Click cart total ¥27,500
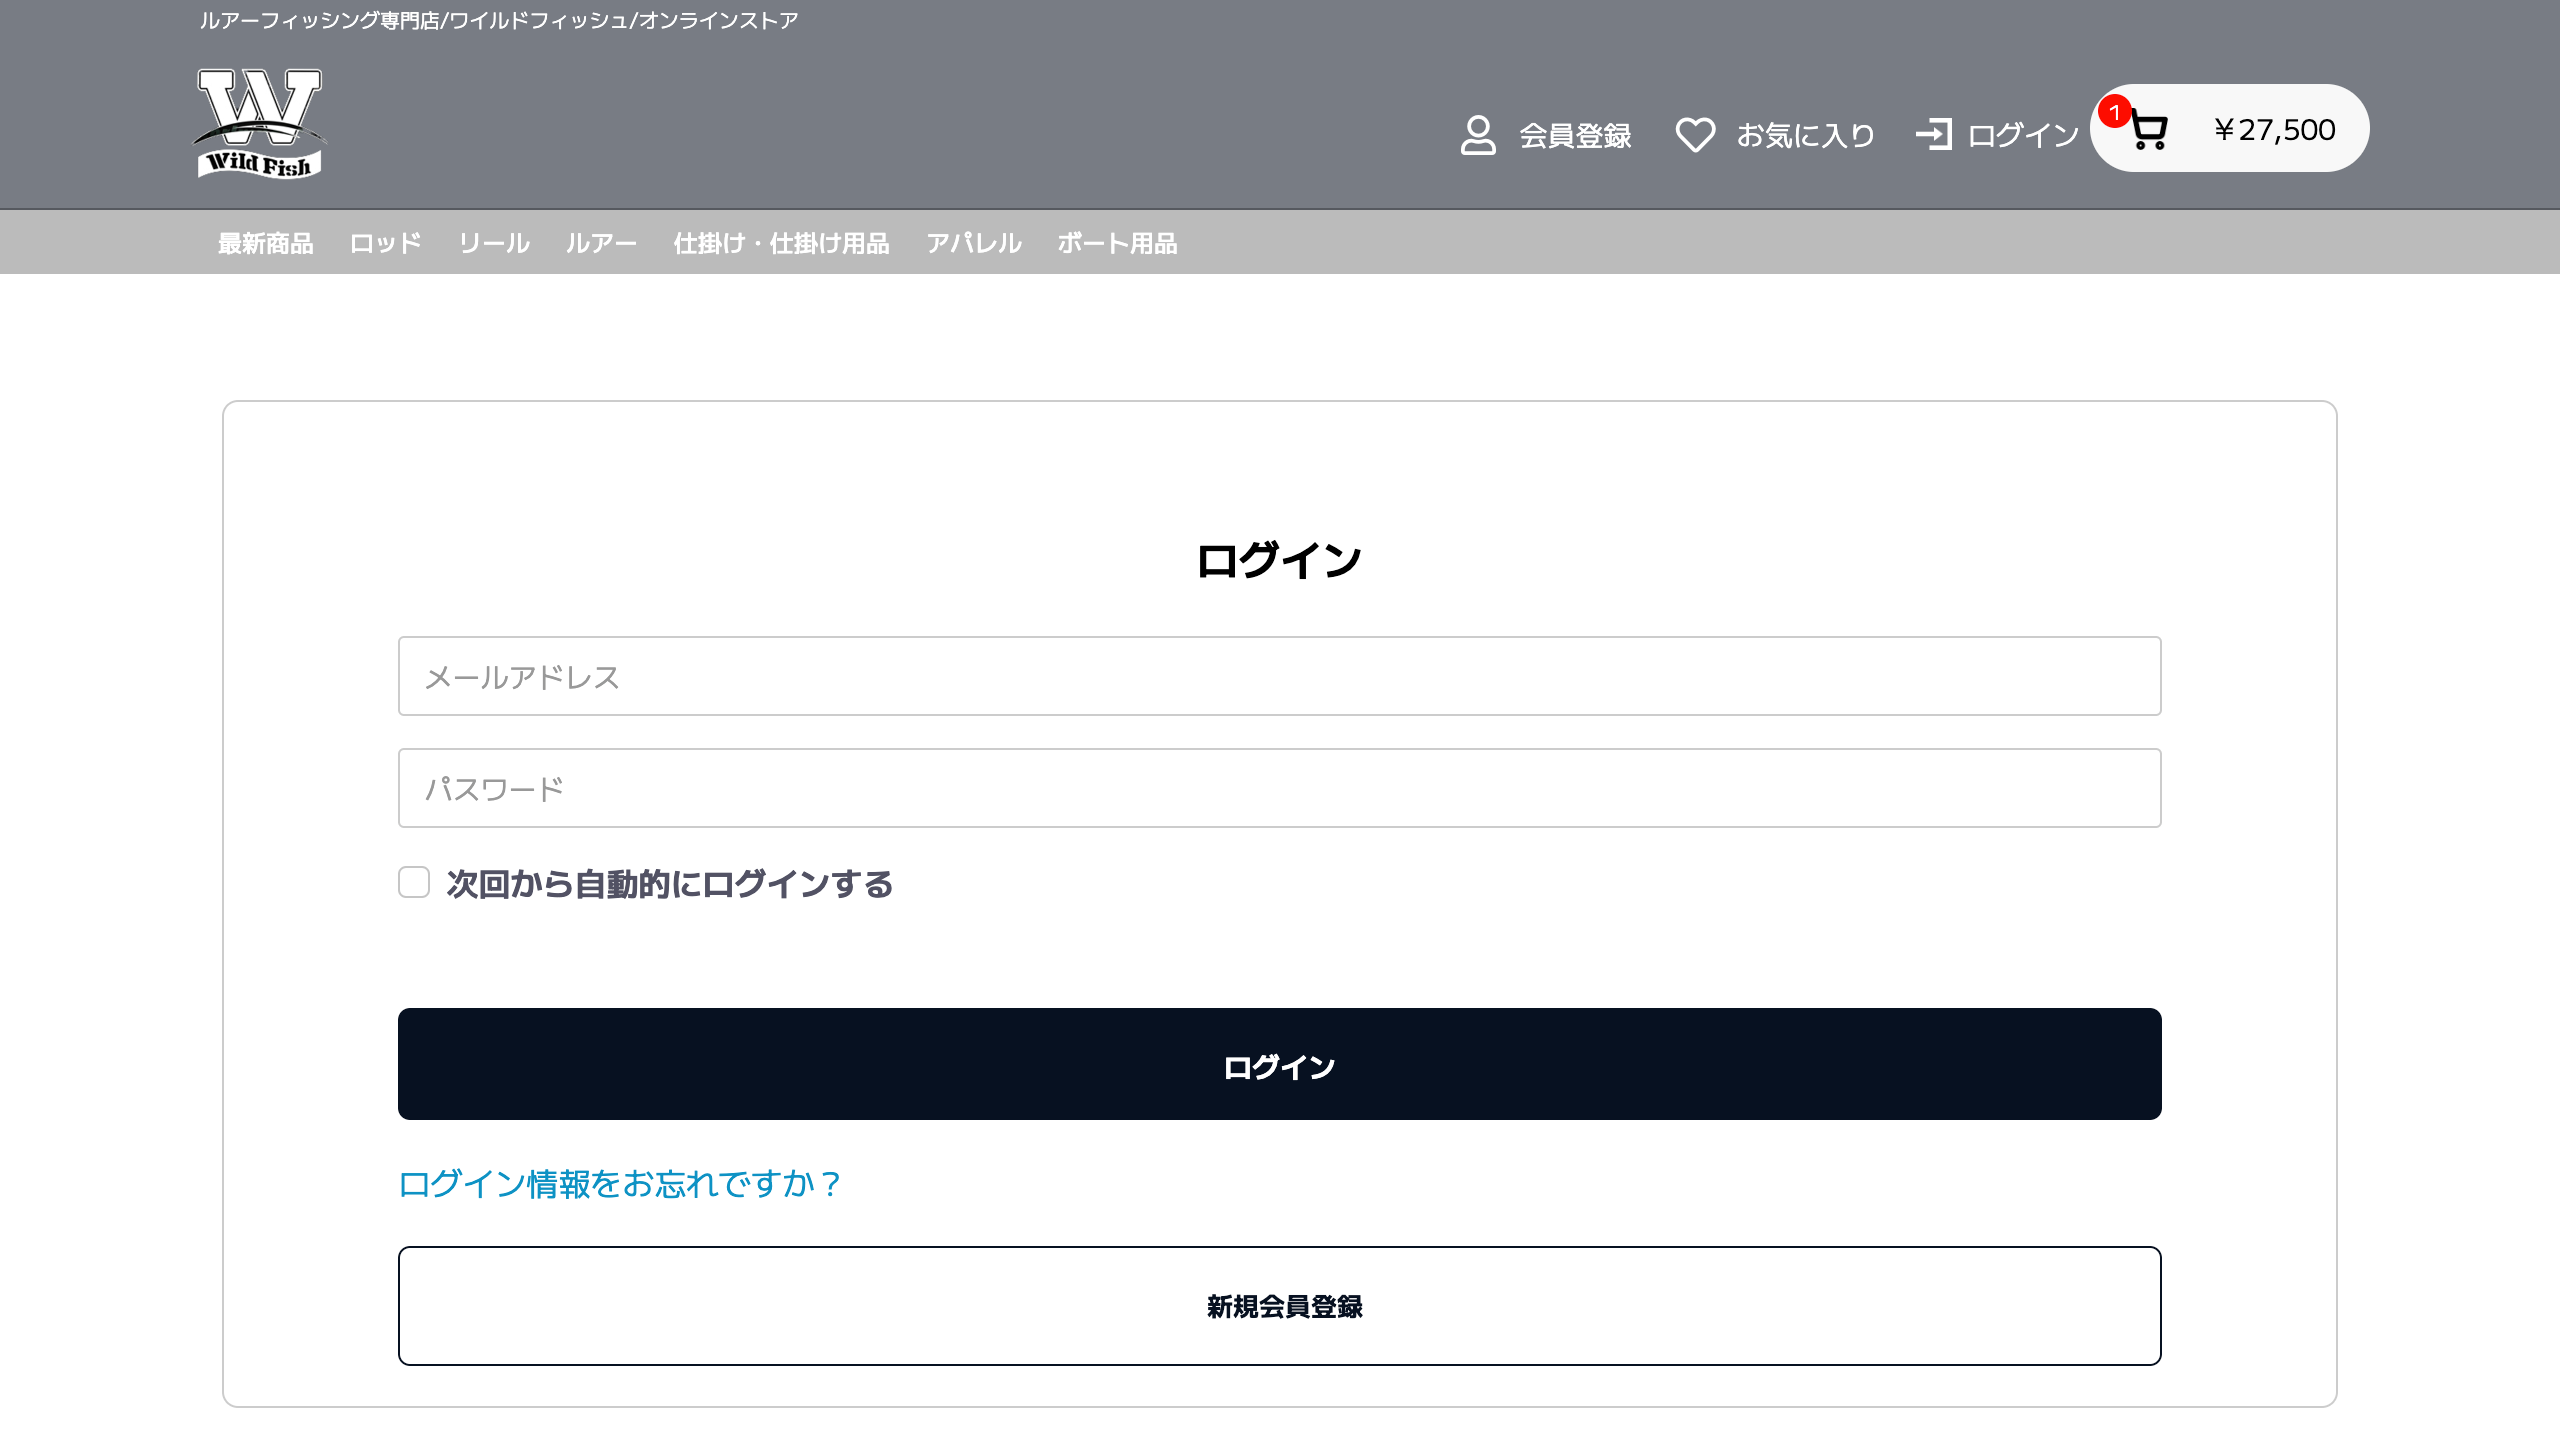 point(2274,130)
